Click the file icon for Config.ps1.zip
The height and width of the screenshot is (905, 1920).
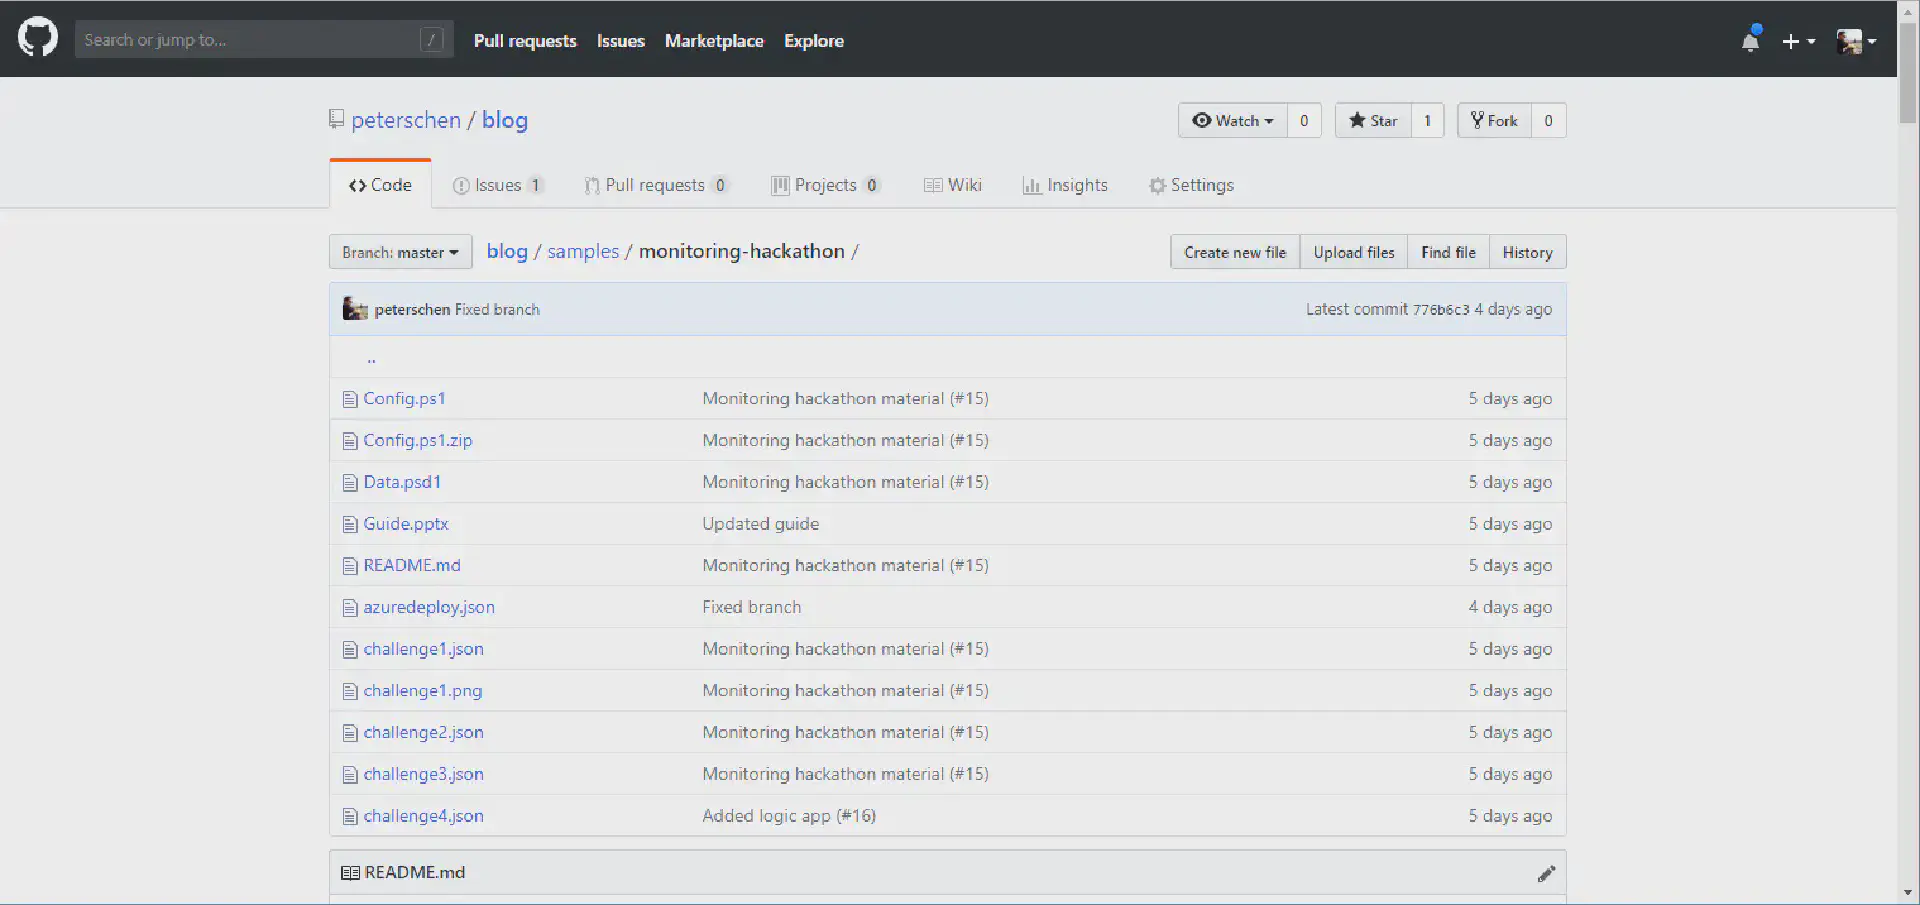[x=350, y=441]
